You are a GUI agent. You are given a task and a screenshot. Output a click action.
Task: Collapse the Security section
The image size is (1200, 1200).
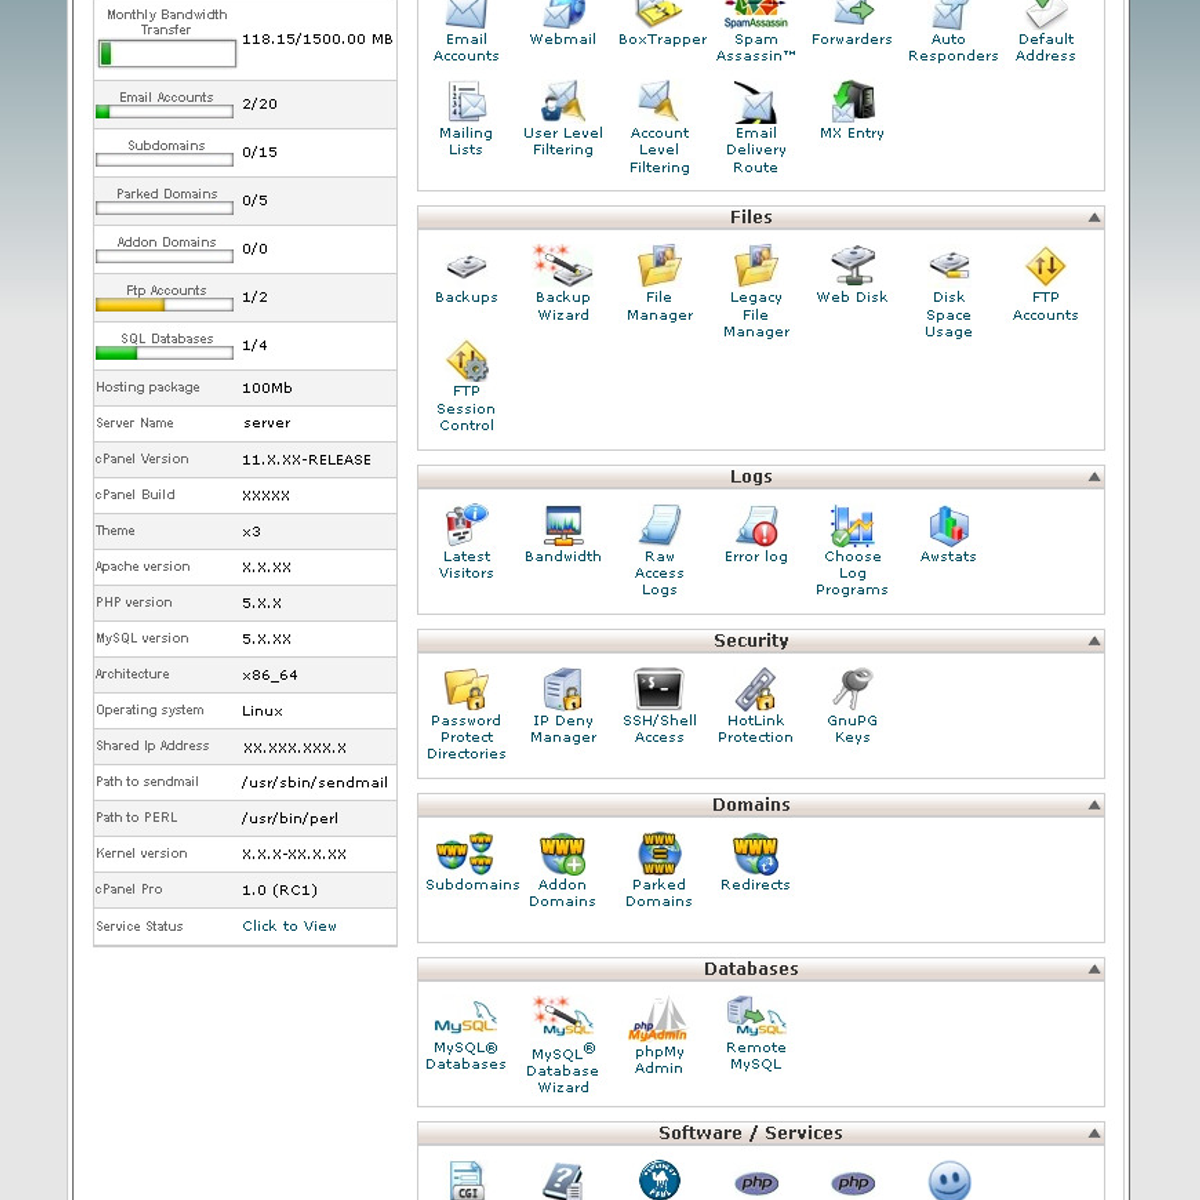coord(1094,641)
